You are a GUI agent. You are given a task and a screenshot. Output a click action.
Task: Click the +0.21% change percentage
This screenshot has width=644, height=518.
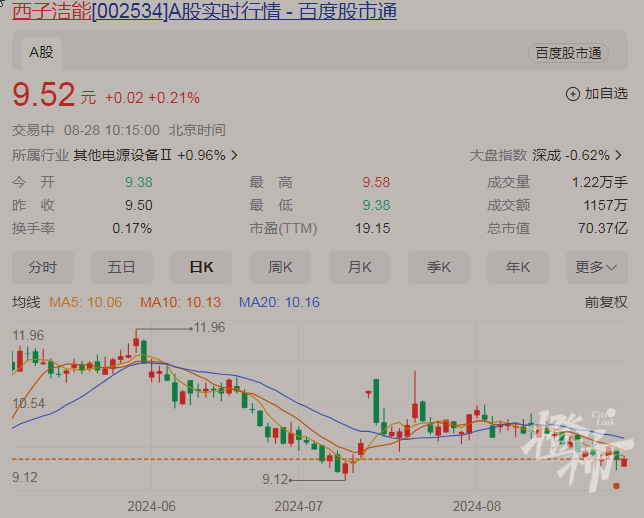click(174, 98)
